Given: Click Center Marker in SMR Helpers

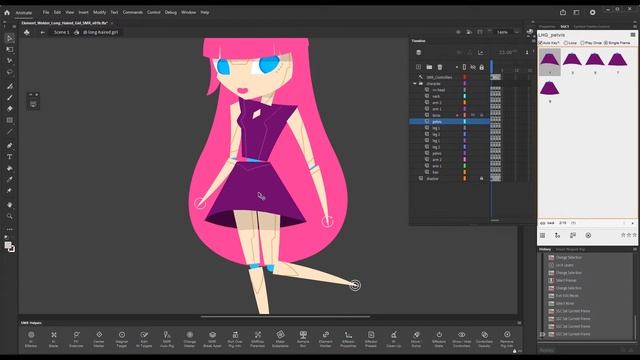Looking at the screenshot, I should (99, 339).
